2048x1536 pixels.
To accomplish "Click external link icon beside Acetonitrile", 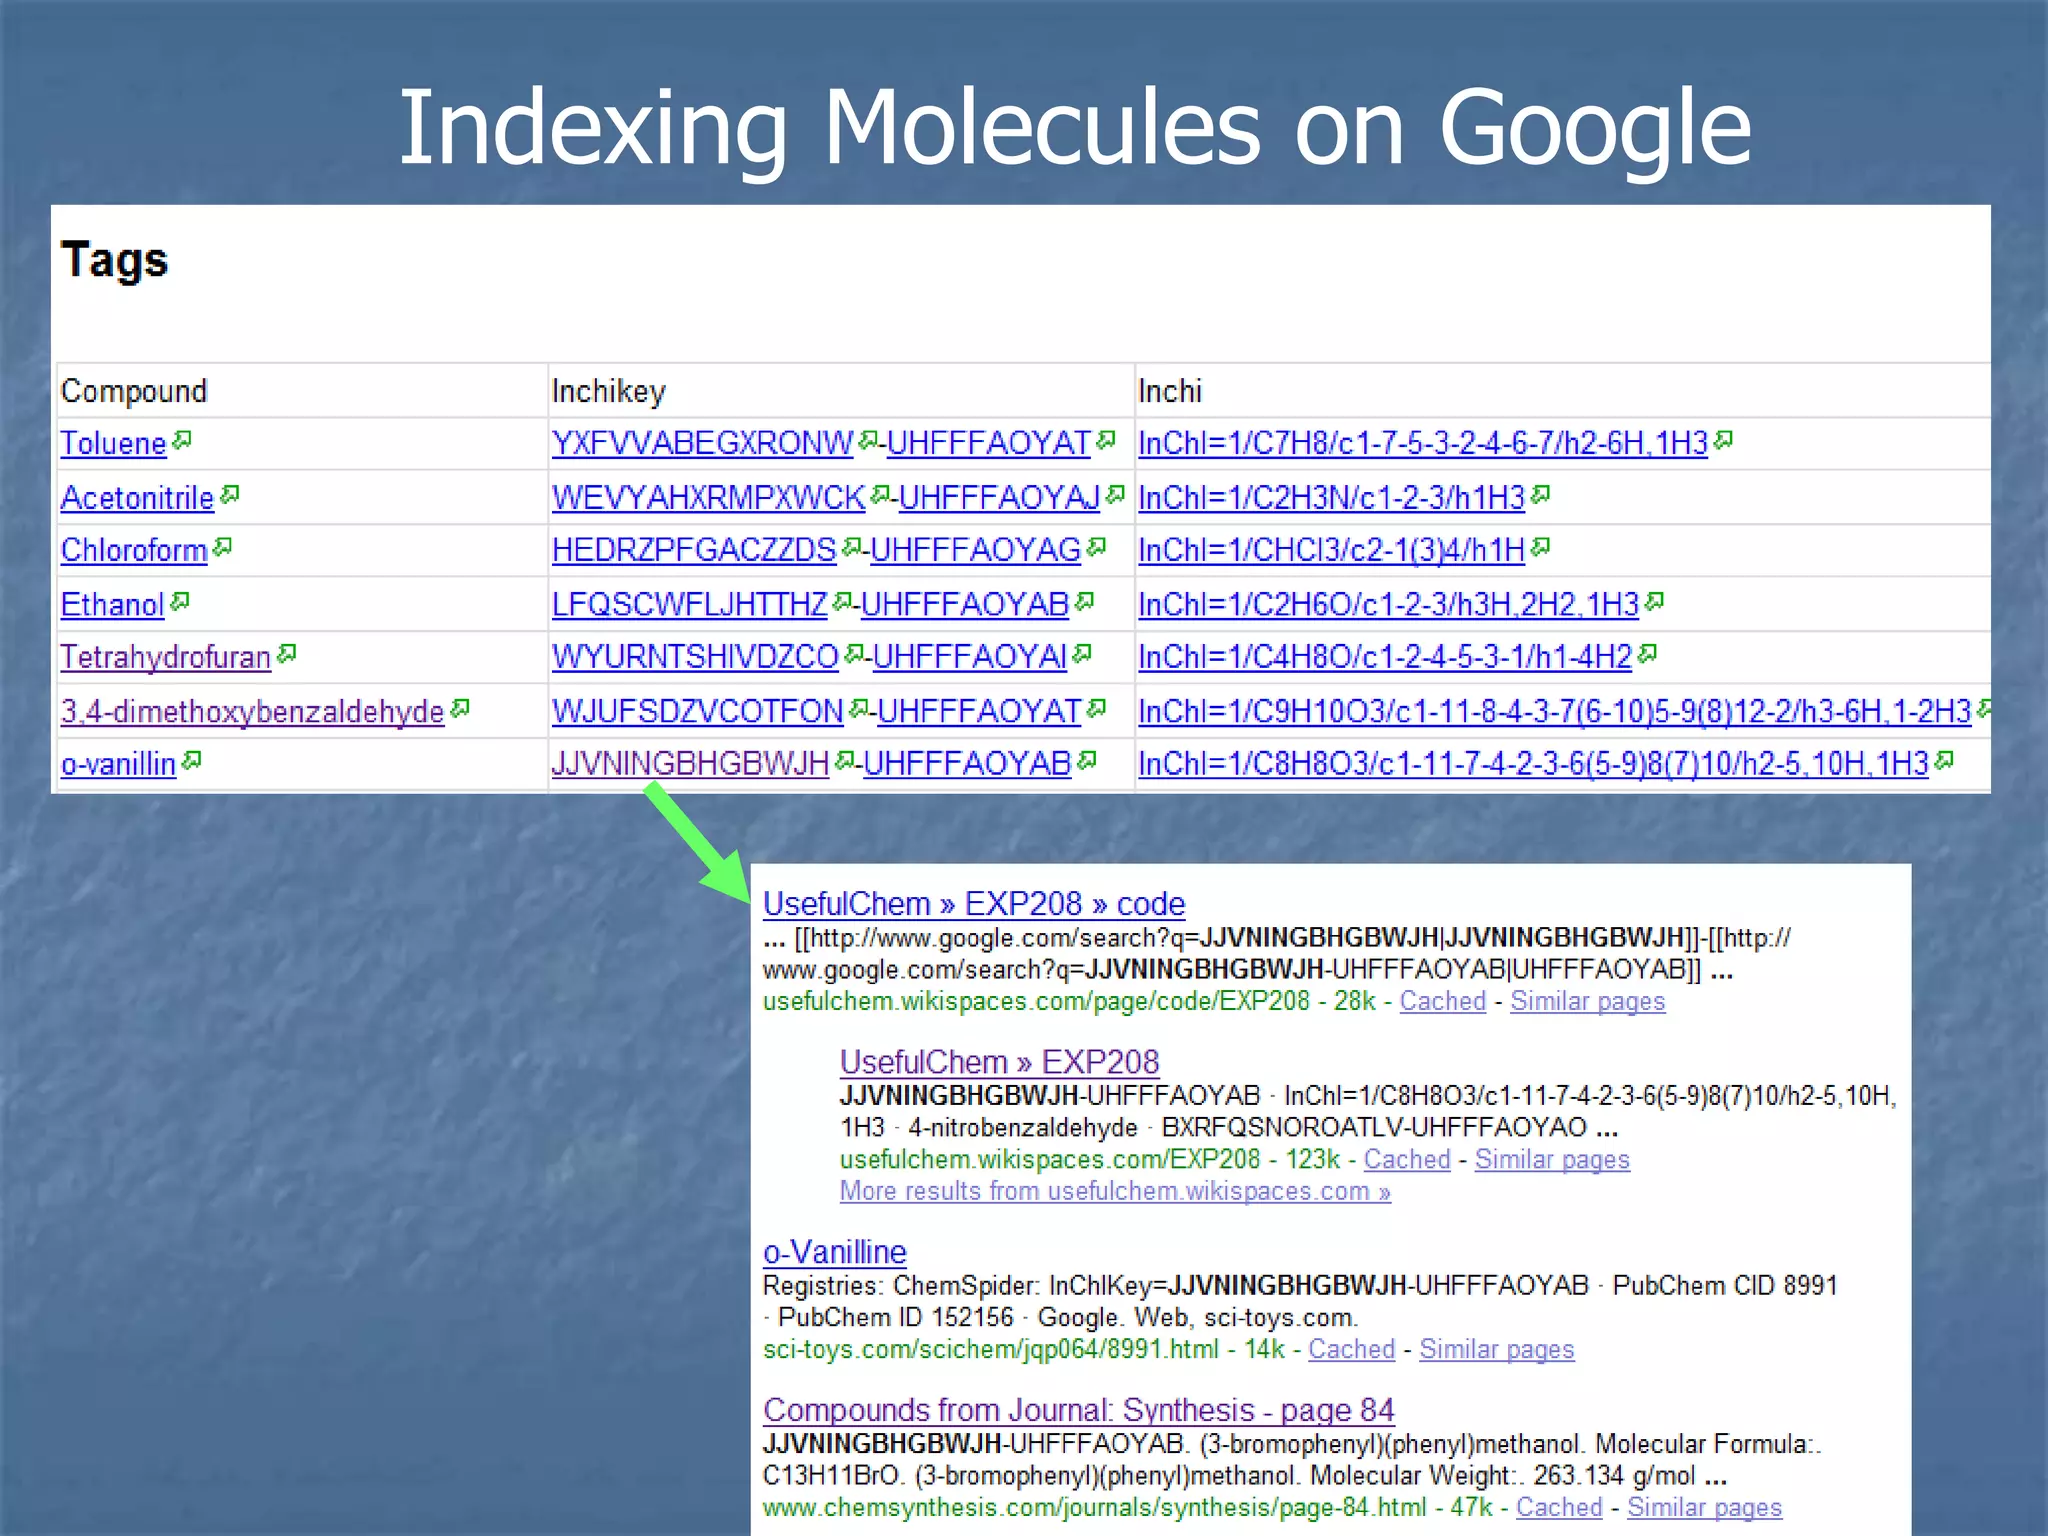I will [230, 493].
